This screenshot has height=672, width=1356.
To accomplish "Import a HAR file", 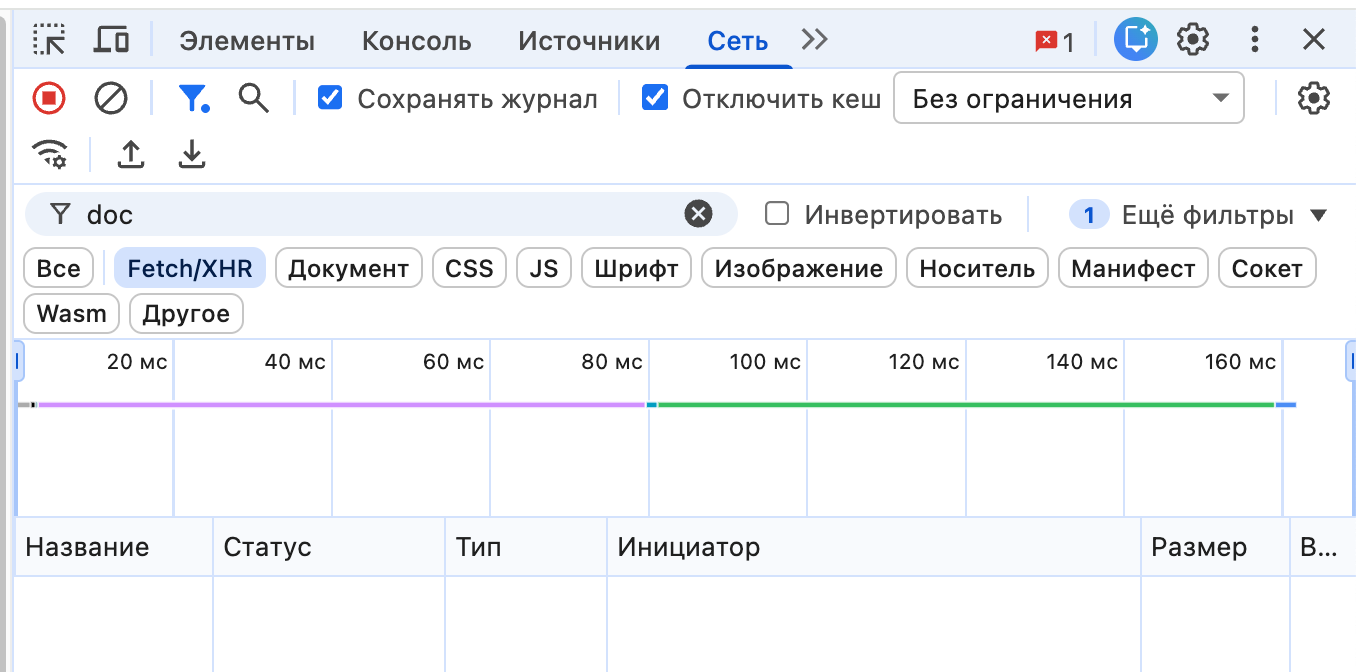I will point(130,154).
